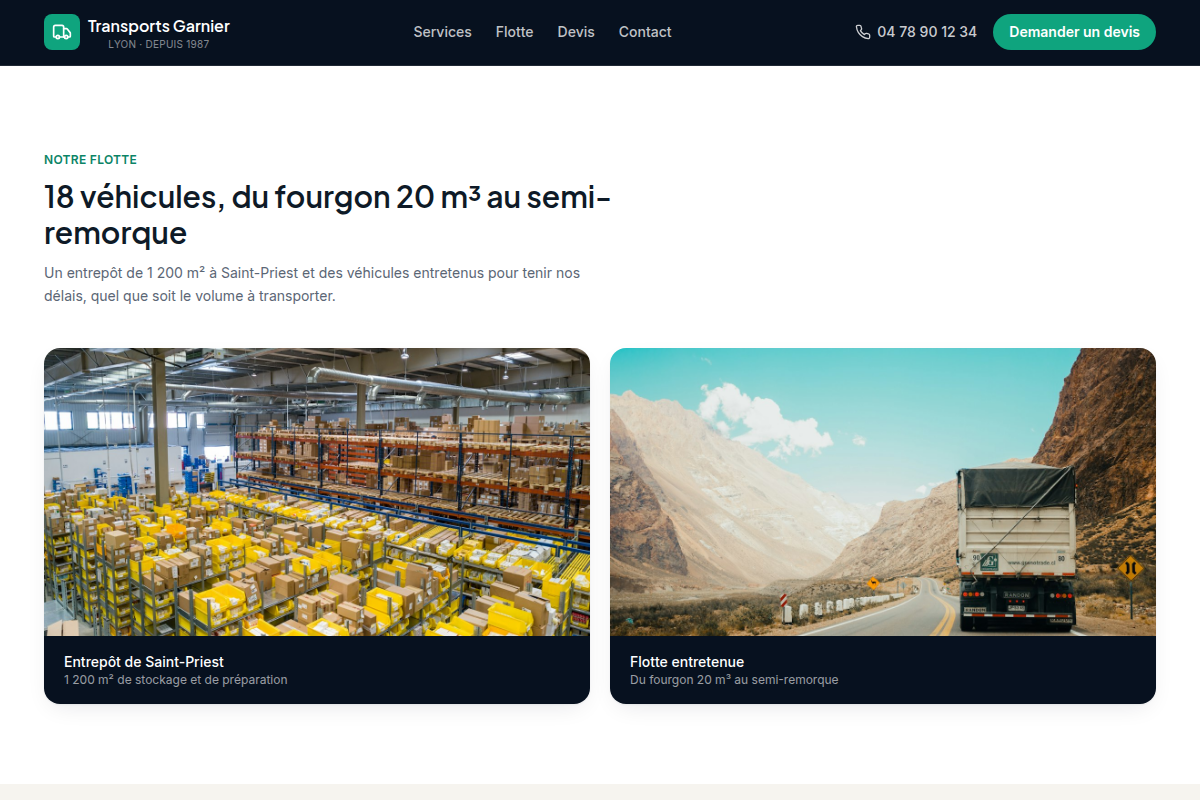Click the green truck logo icon
Screen dimensions: 1200x800
tap(62, 32)
